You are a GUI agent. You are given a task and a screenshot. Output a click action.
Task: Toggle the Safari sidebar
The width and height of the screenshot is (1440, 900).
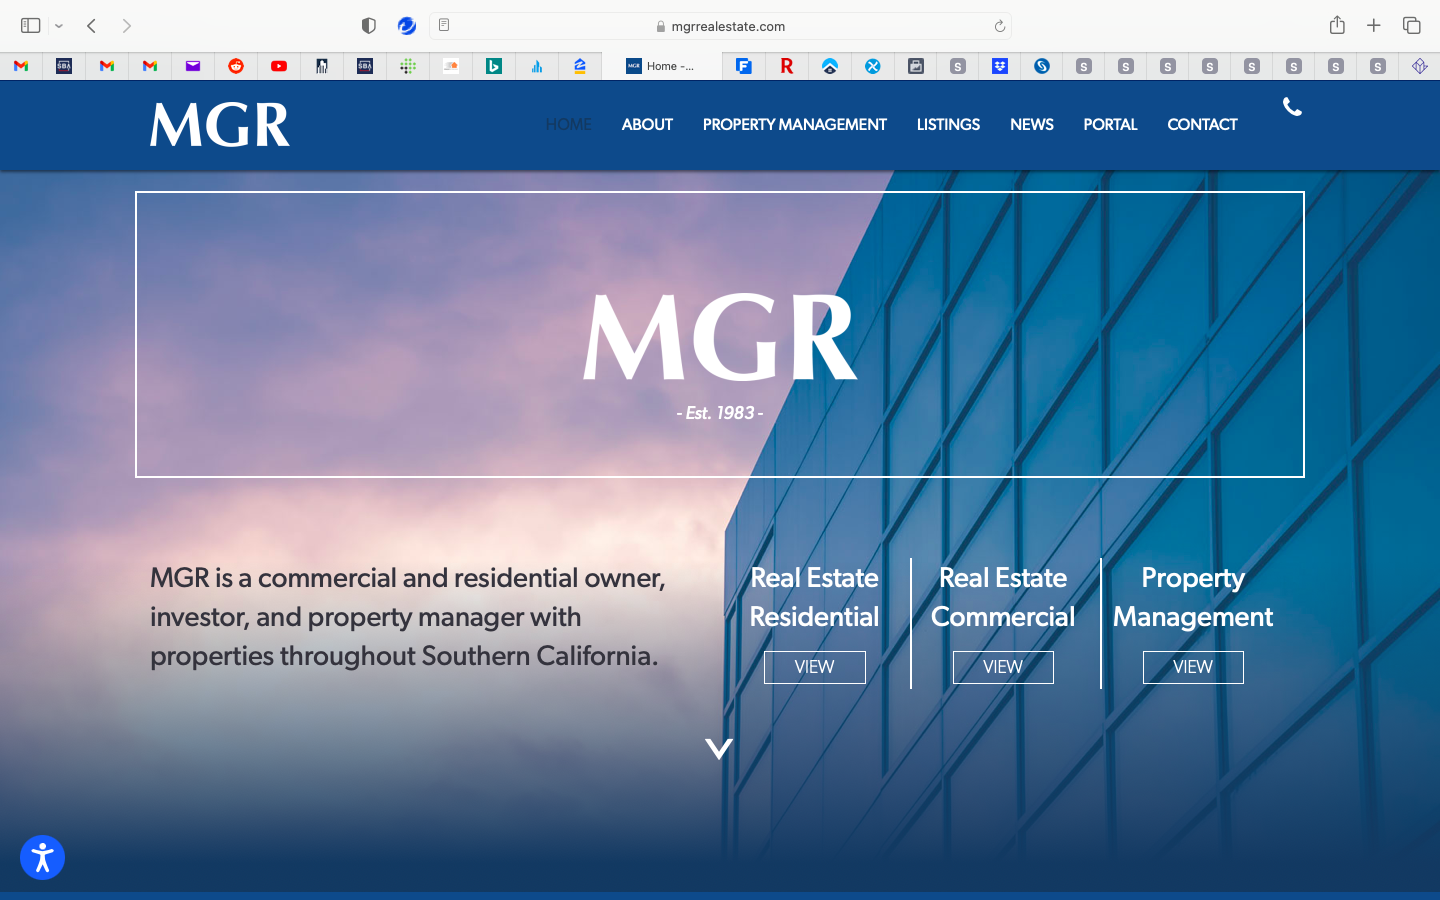[30, 26]
